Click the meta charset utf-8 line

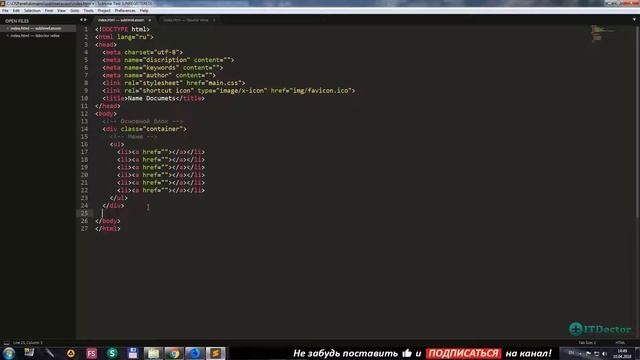click(143, 52)
